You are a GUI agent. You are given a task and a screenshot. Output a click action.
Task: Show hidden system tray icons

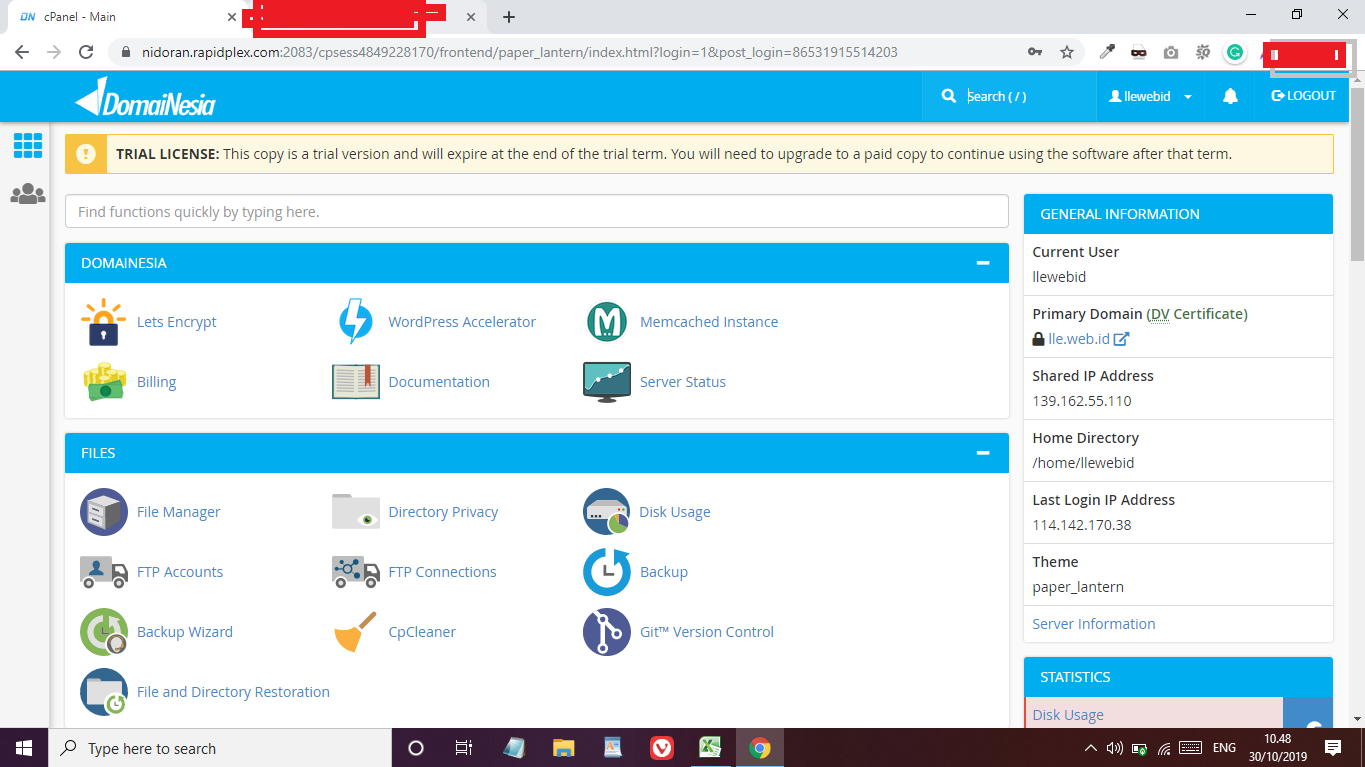pos(1091,748)
